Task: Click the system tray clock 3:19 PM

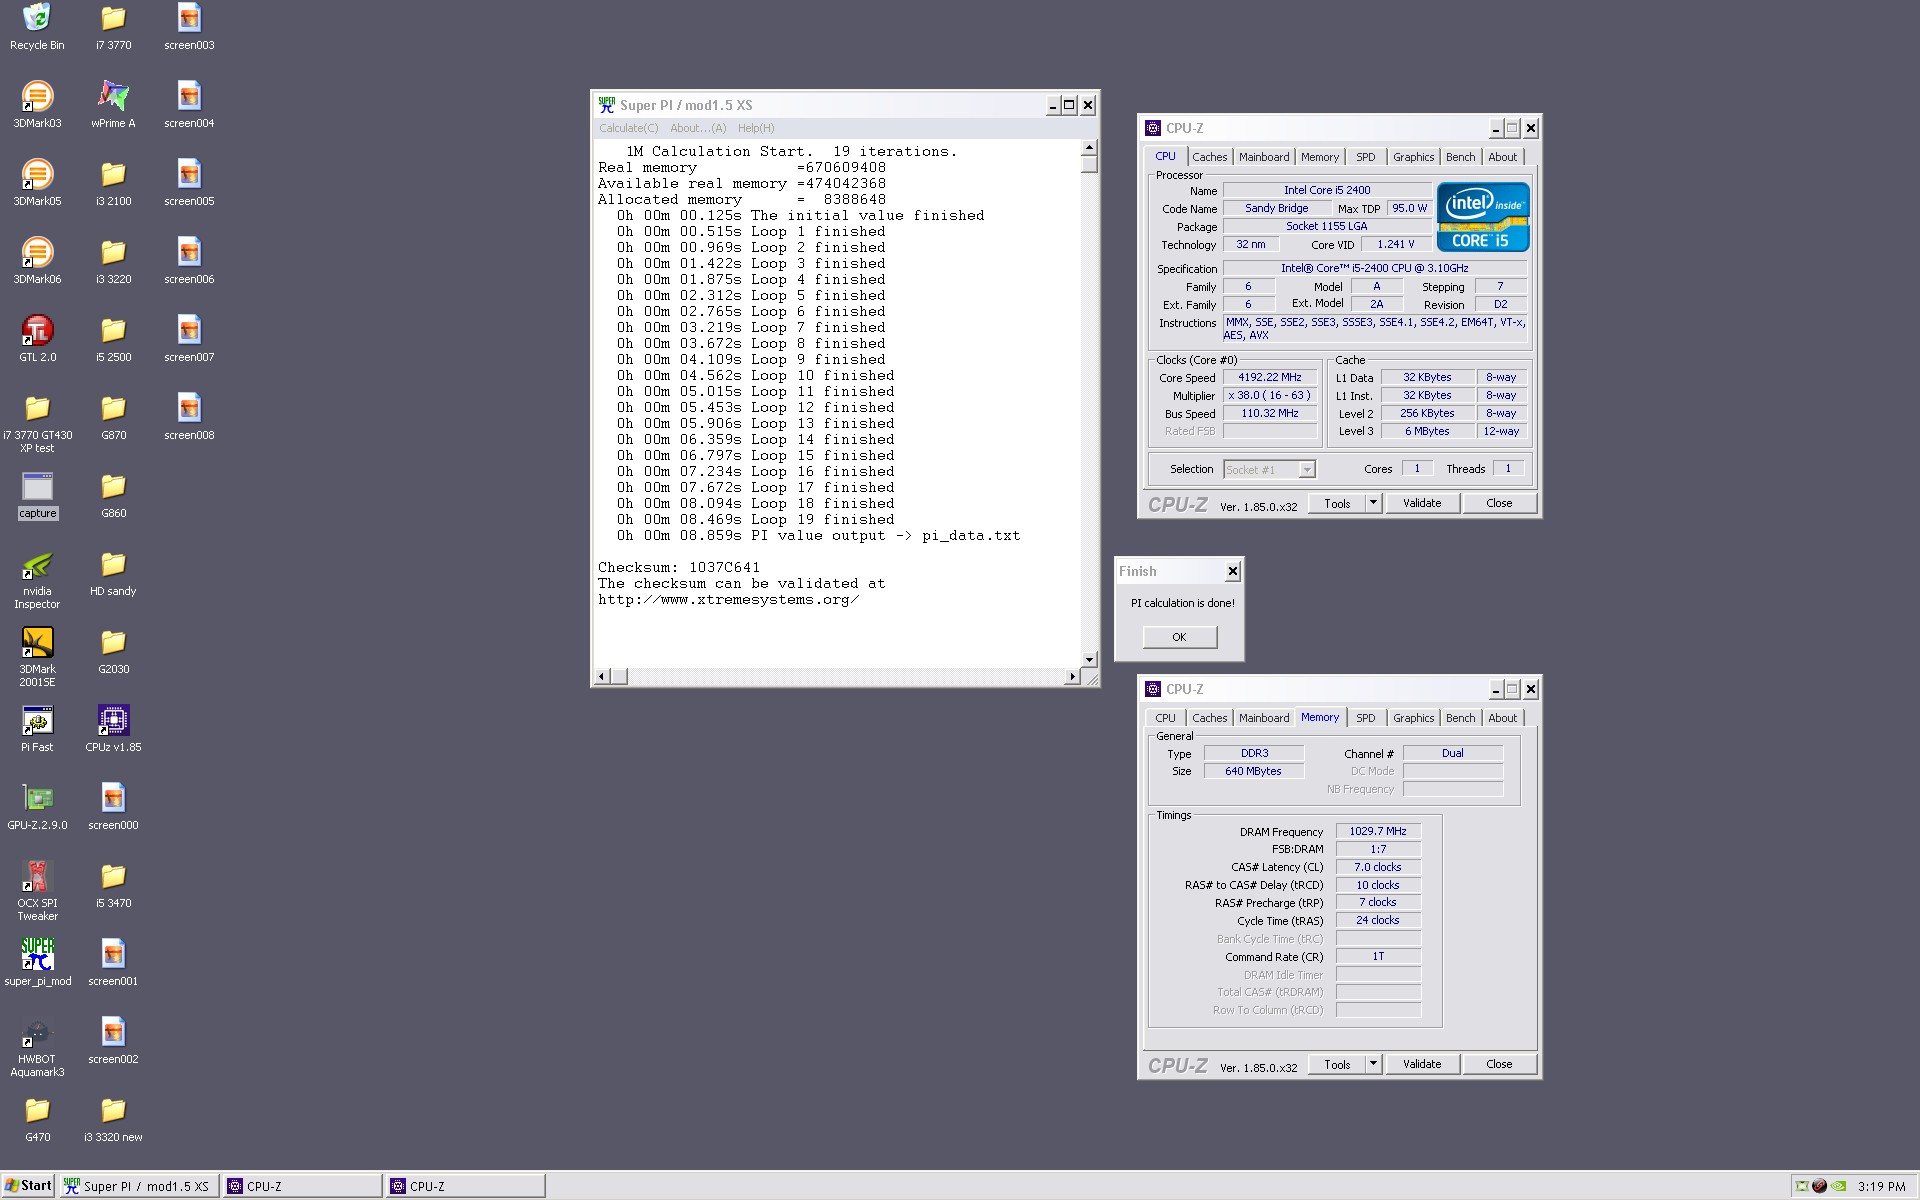Action: pyautogui.click(x=1882, y=1187)
